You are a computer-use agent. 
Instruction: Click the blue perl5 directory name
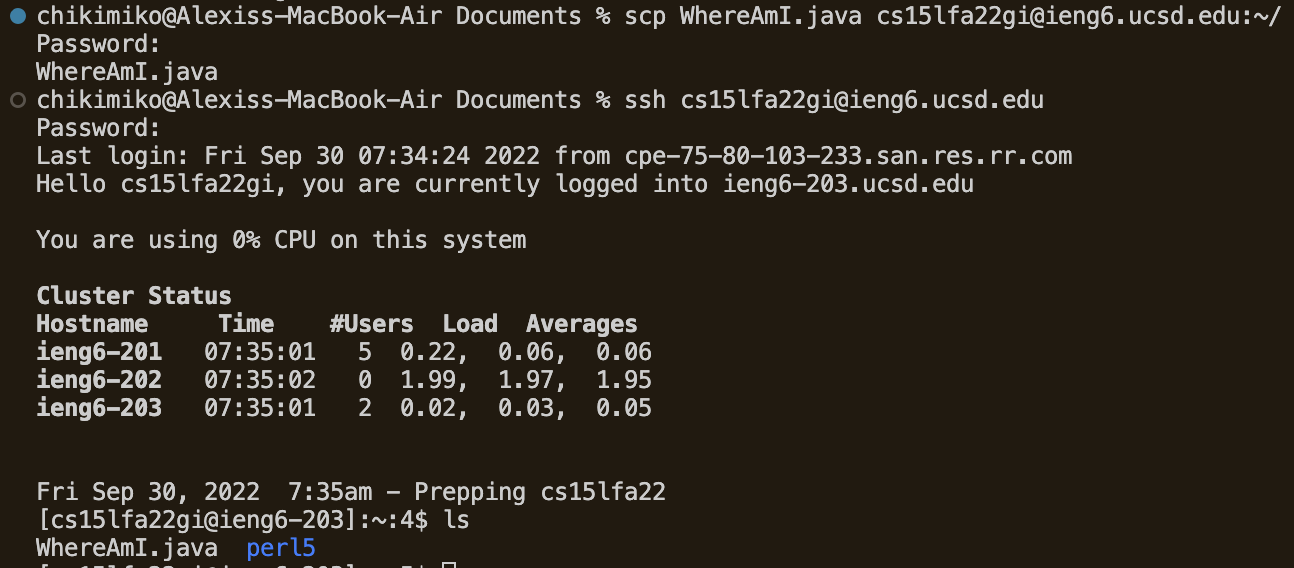pos(281,548)
